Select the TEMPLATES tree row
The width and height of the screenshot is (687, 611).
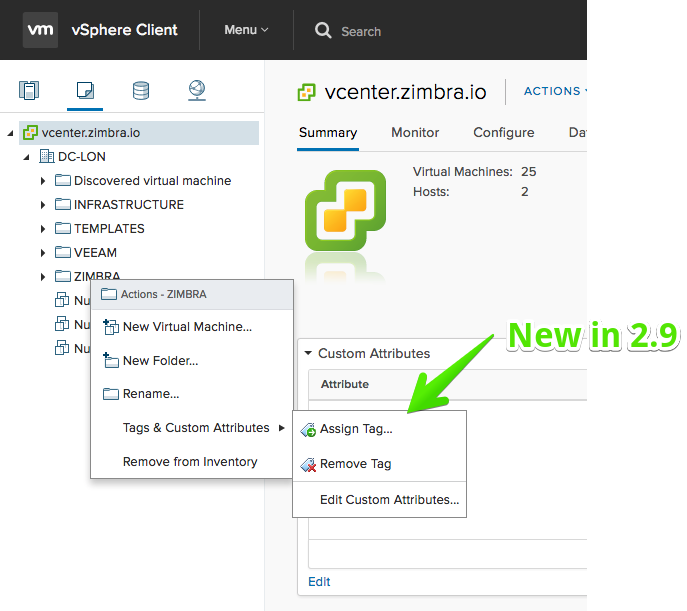pos(109,229)
